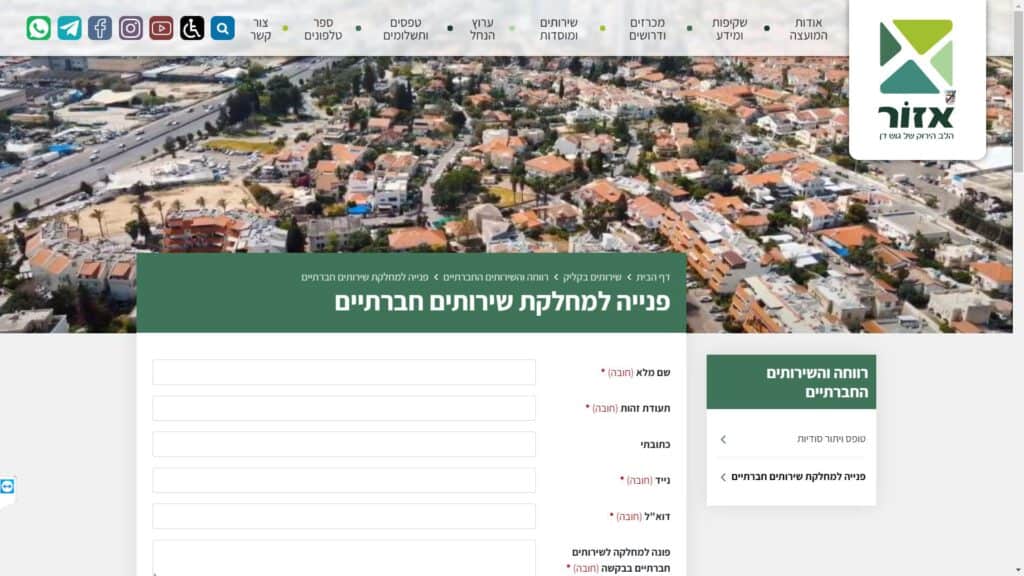The width and height of the screenshot is (1024, 576).
Task: Open the WhatsApp icon in the header
Action: pyautogui.click(x=39, y=28)
